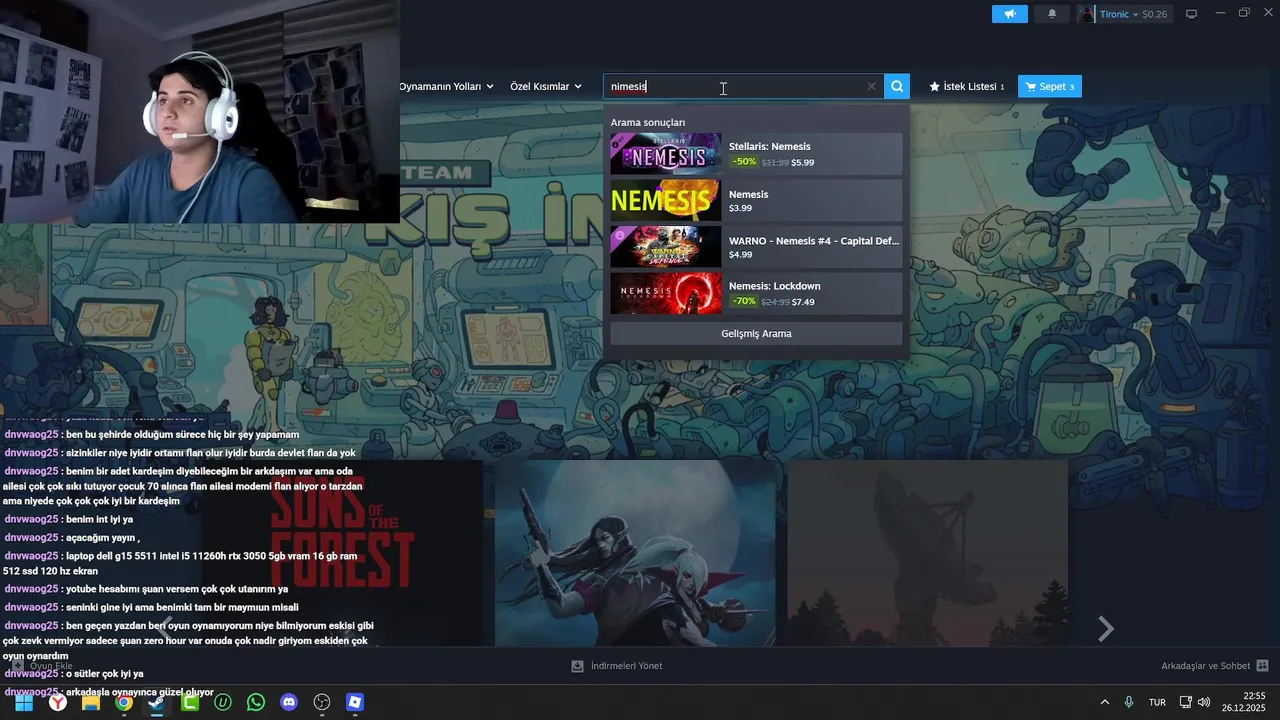This screenshot has height=720, width=1280.
Task: Select the Nemesis: Lockdown search result
Action: click(756, 293)
